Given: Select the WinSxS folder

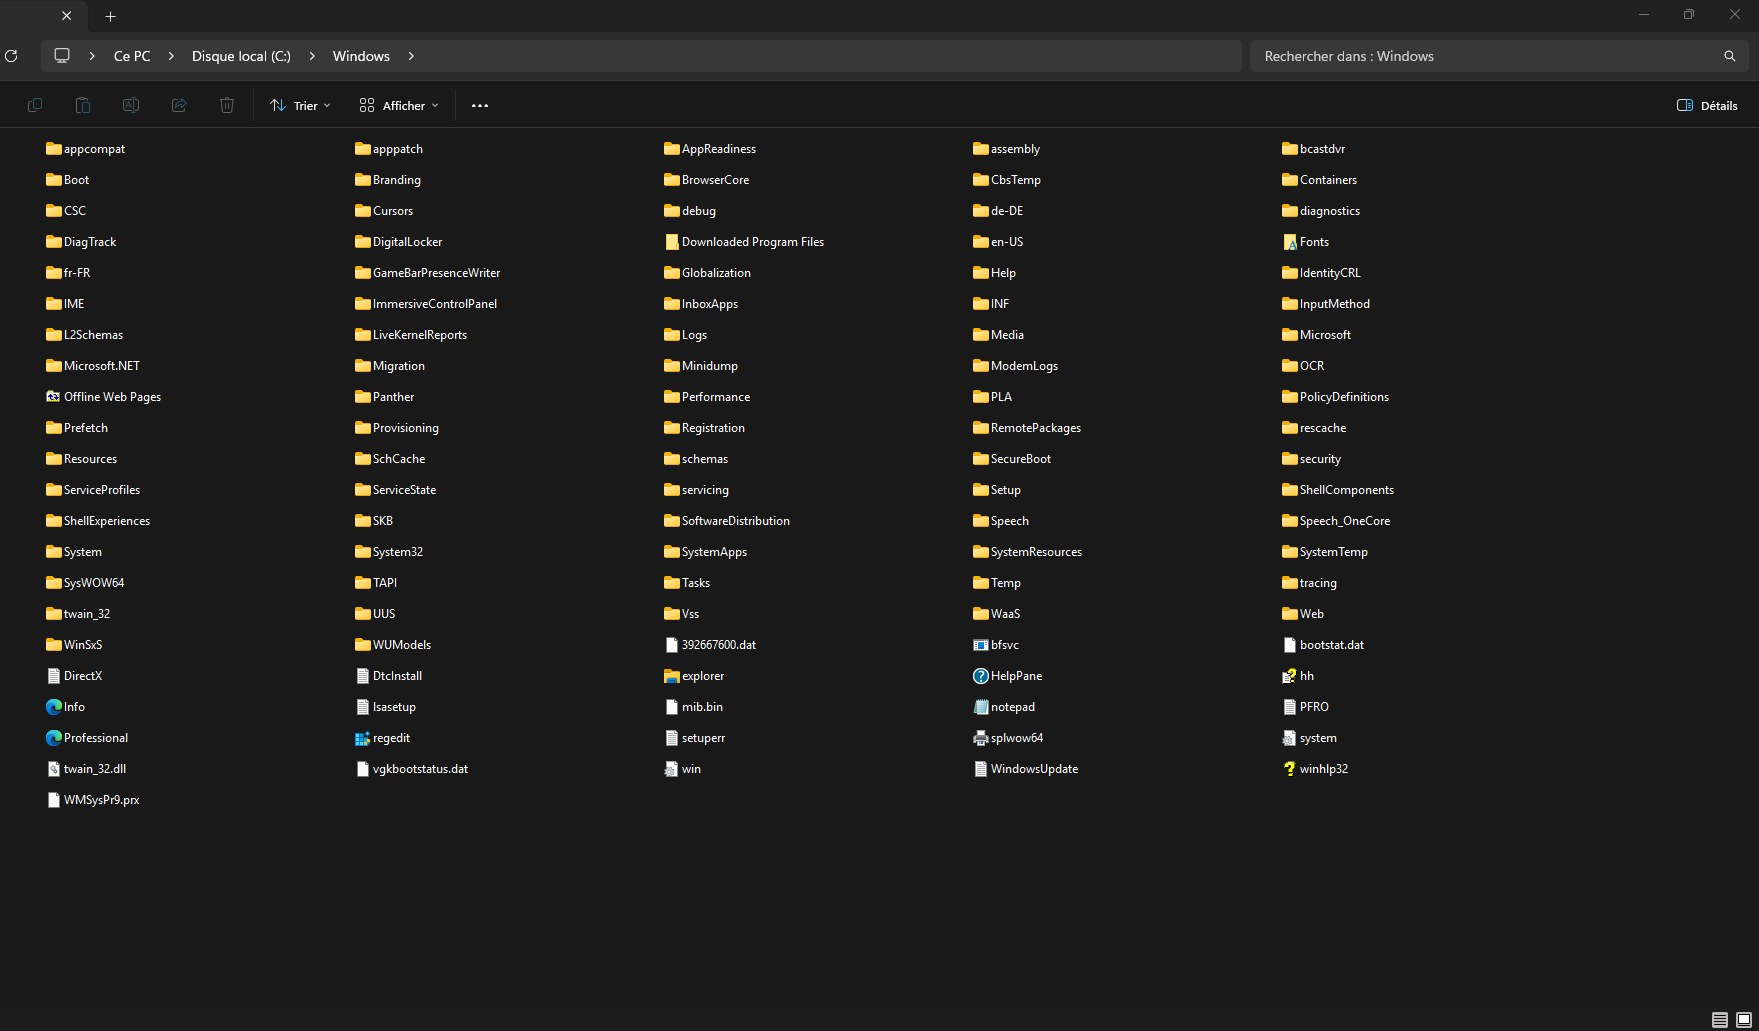Looking at the screenshot, I should pos(74,645).
